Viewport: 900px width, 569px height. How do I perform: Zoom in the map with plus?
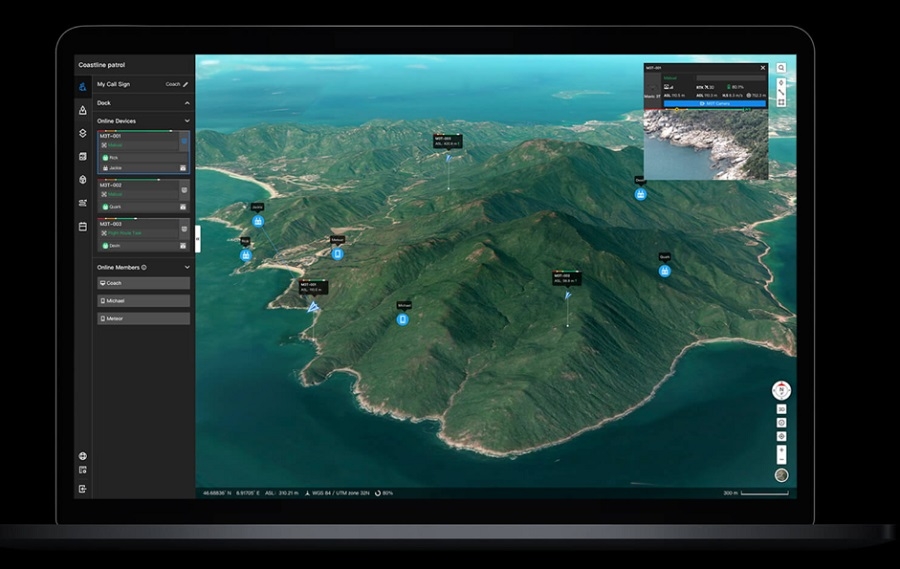click(x=781, y=450)
